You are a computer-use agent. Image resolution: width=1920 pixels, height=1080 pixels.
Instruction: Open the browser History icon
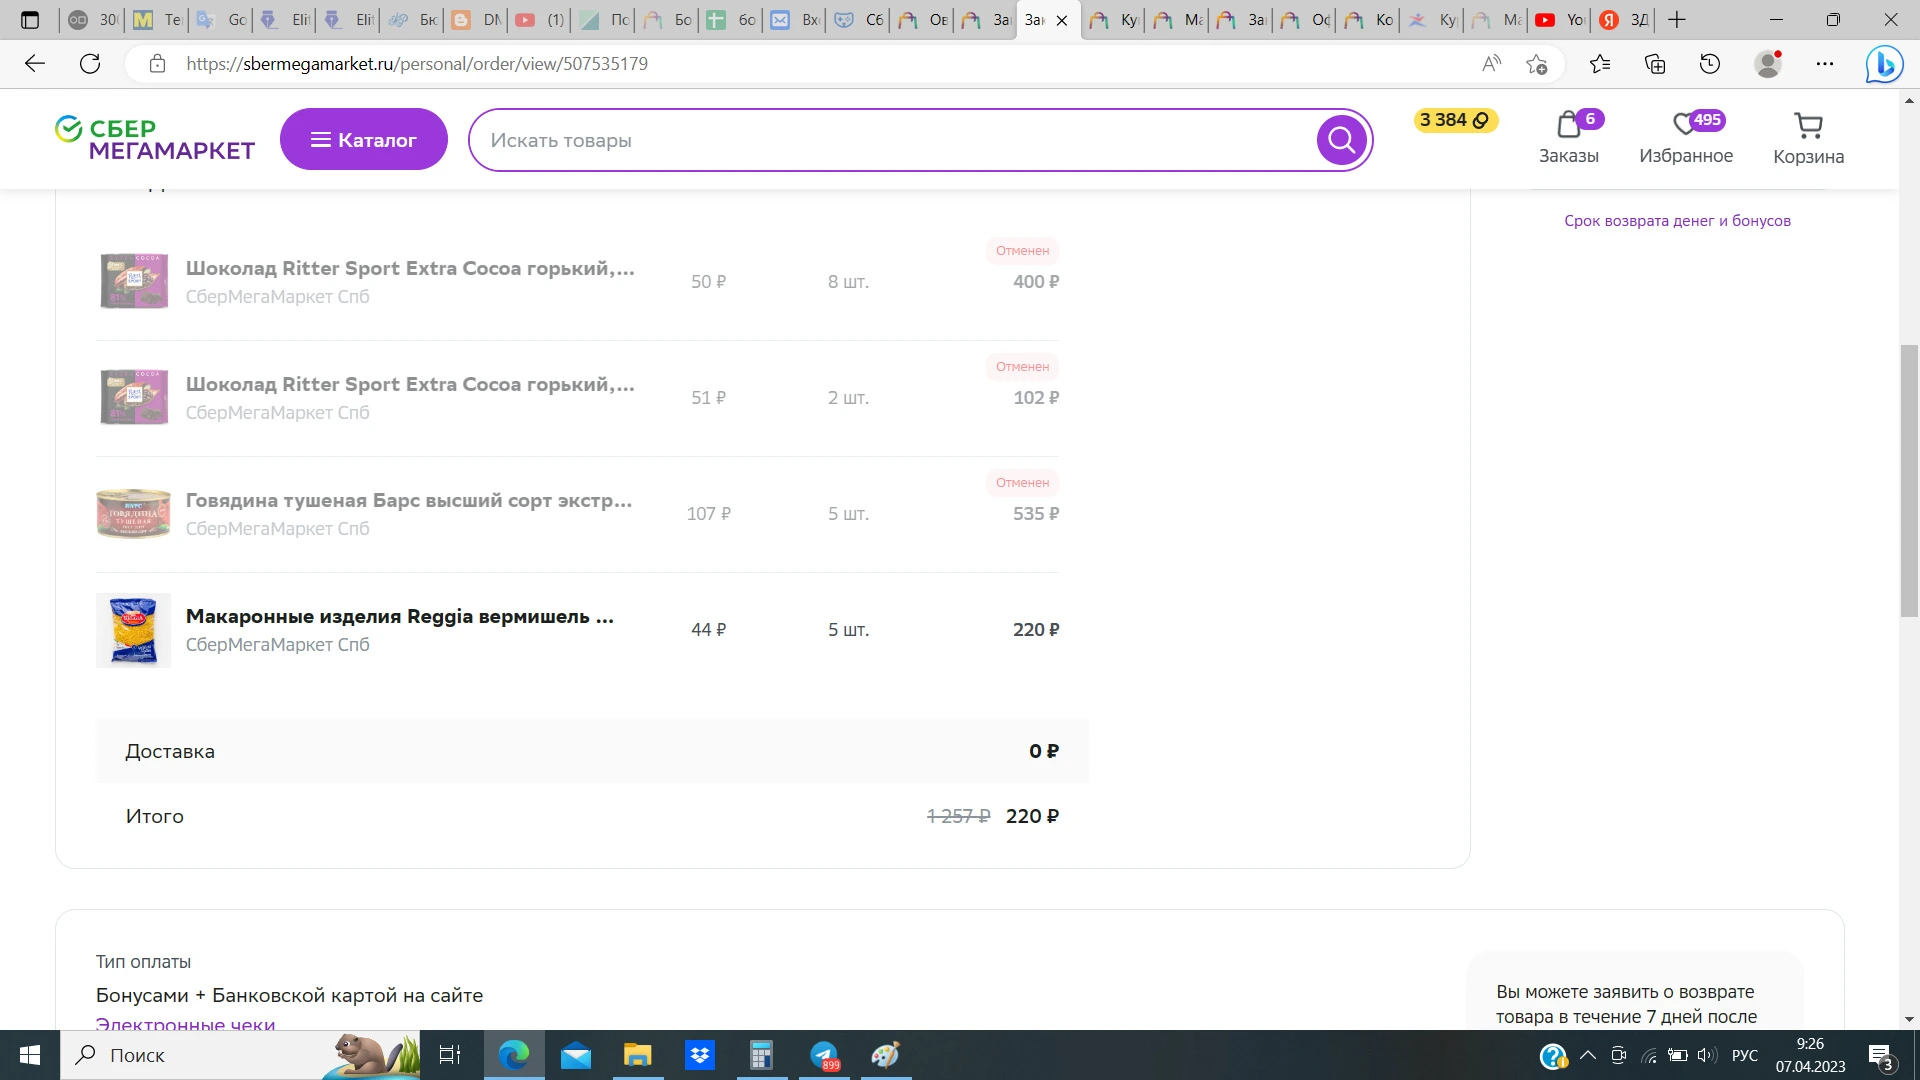tap(1710, 64)
